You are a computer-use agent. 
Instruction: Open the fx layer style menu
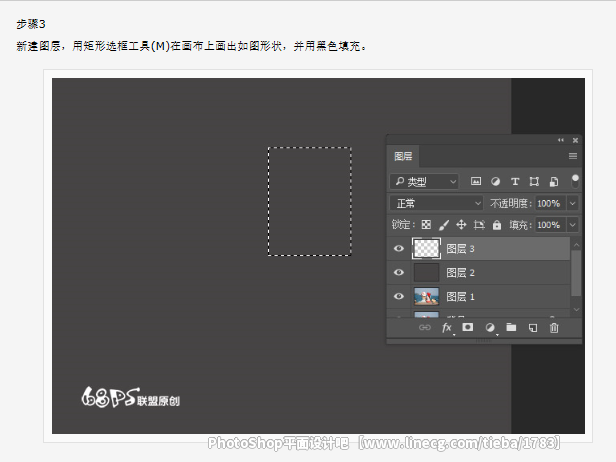[447, 328]
